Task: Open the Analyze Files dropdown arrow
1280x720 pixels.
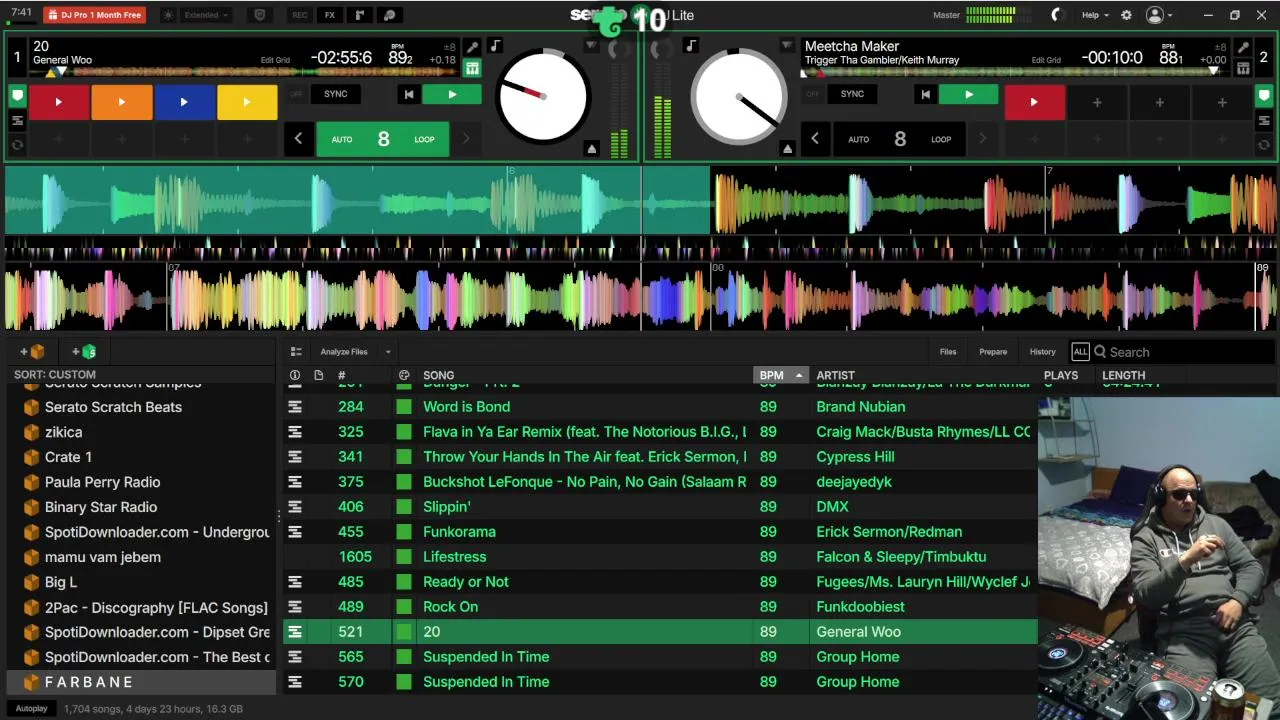Action: click(x=388, y=352)
